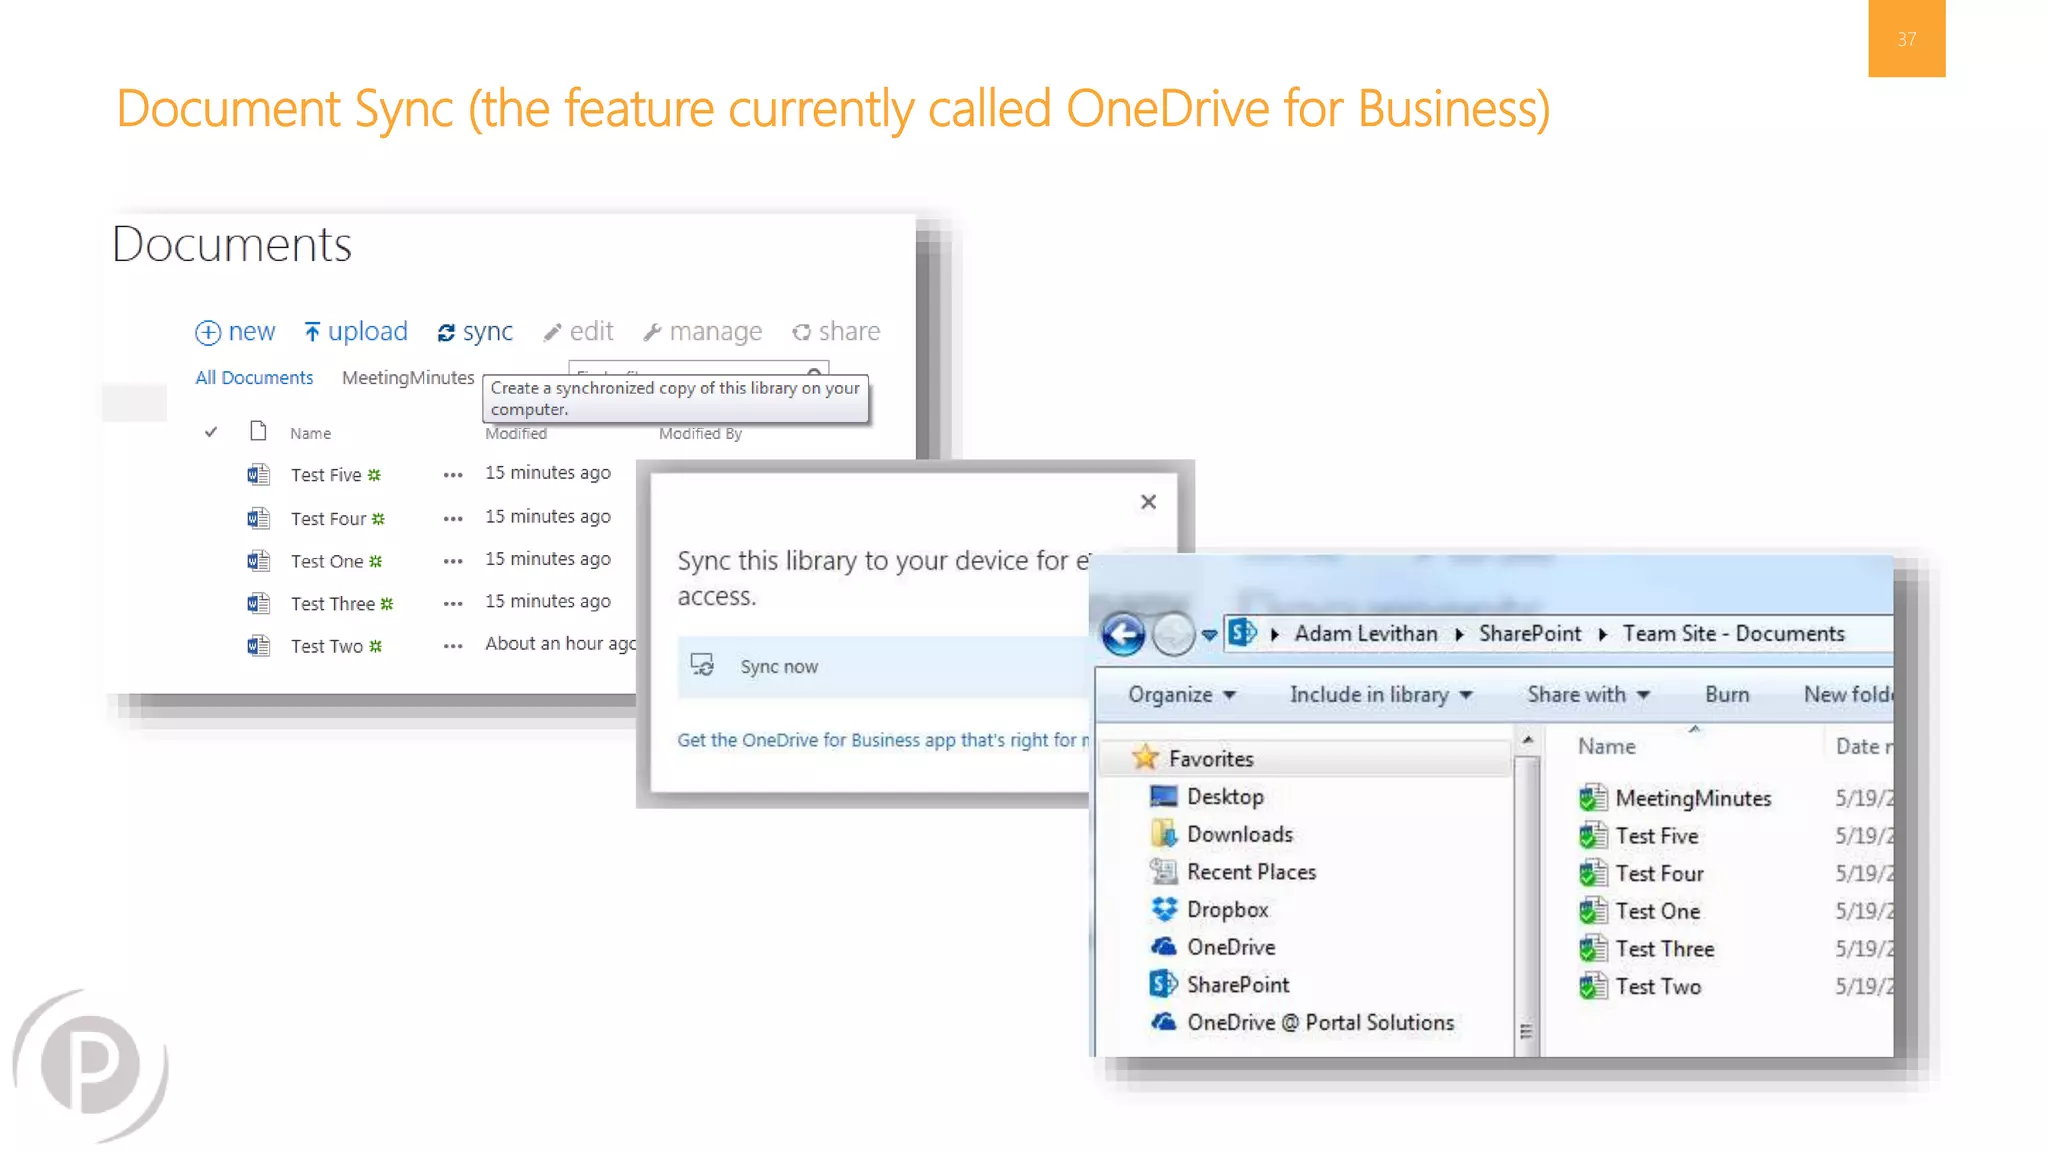The width and height of the screenshot is (2048, 1152).
Task: Click the manage wrench icon
Action: pos(652,332)
